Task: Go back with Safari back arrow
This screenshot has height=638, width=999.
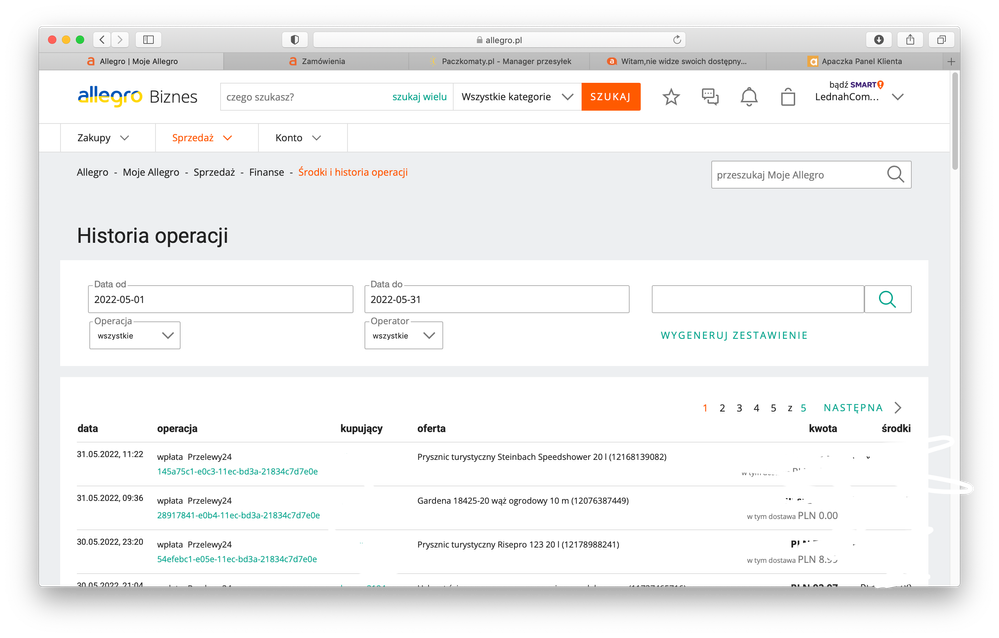Action: [102, 40]
